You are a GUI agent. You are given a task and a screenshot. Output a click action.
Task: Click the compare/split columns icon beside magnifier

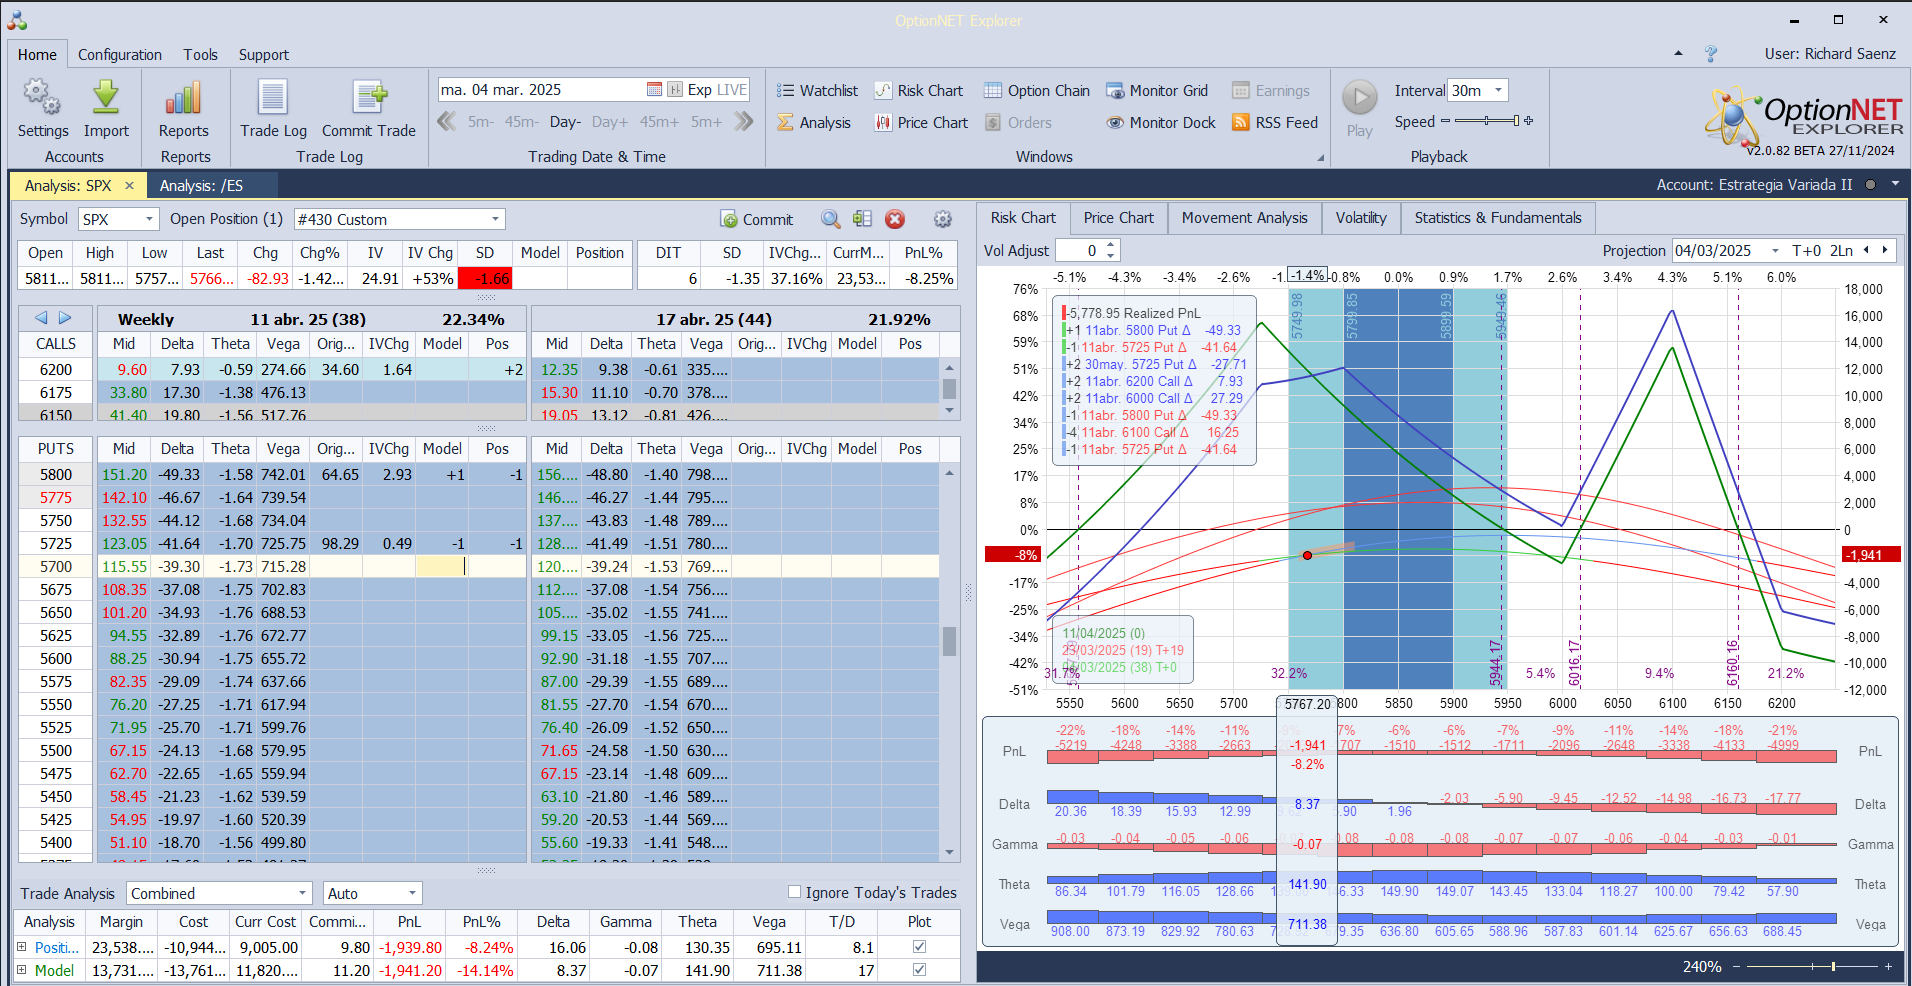[x=862, y=219]
